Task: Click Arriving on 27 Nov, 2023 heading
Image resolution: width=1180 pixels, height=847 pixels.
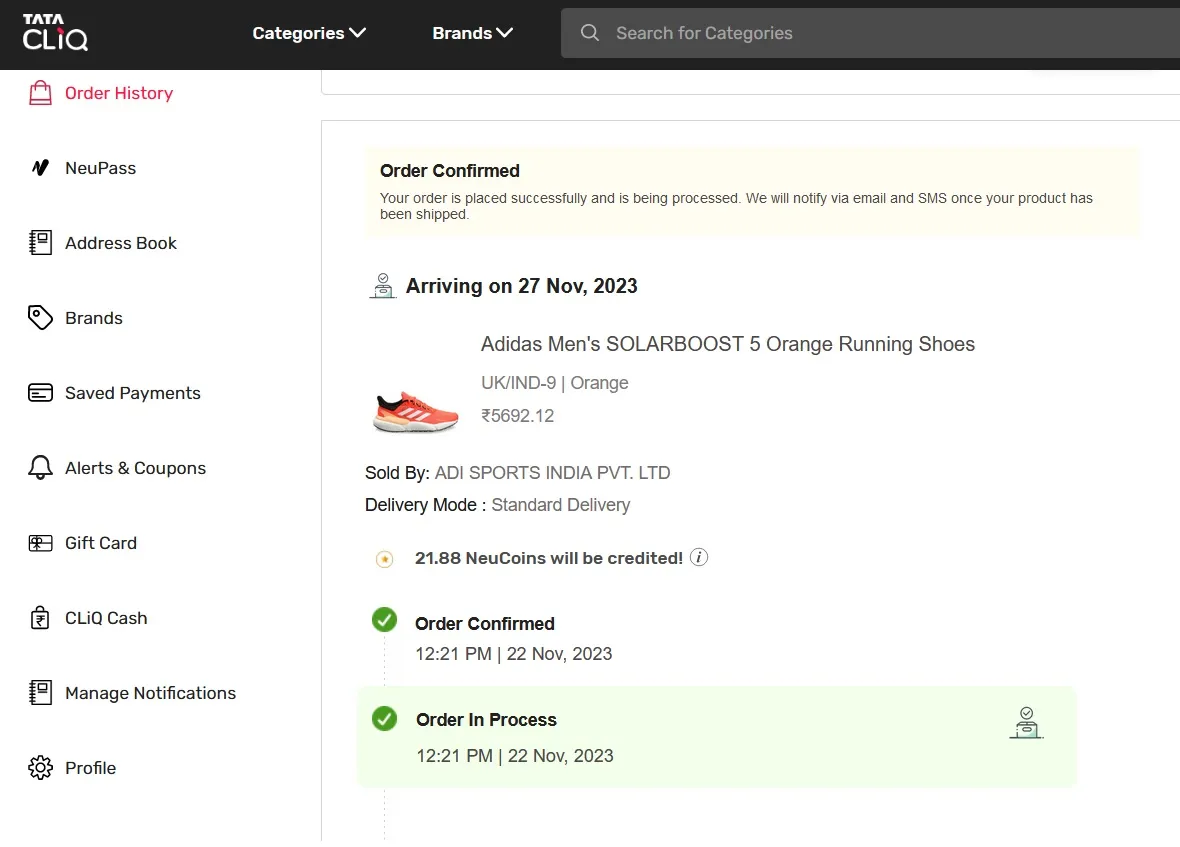Action: (522, 286)
